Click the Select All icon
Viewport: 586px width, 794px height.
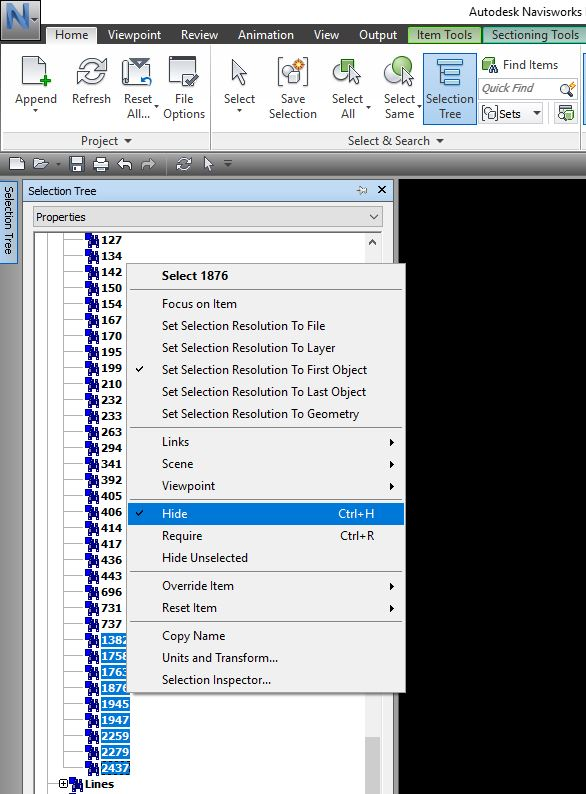347,71
